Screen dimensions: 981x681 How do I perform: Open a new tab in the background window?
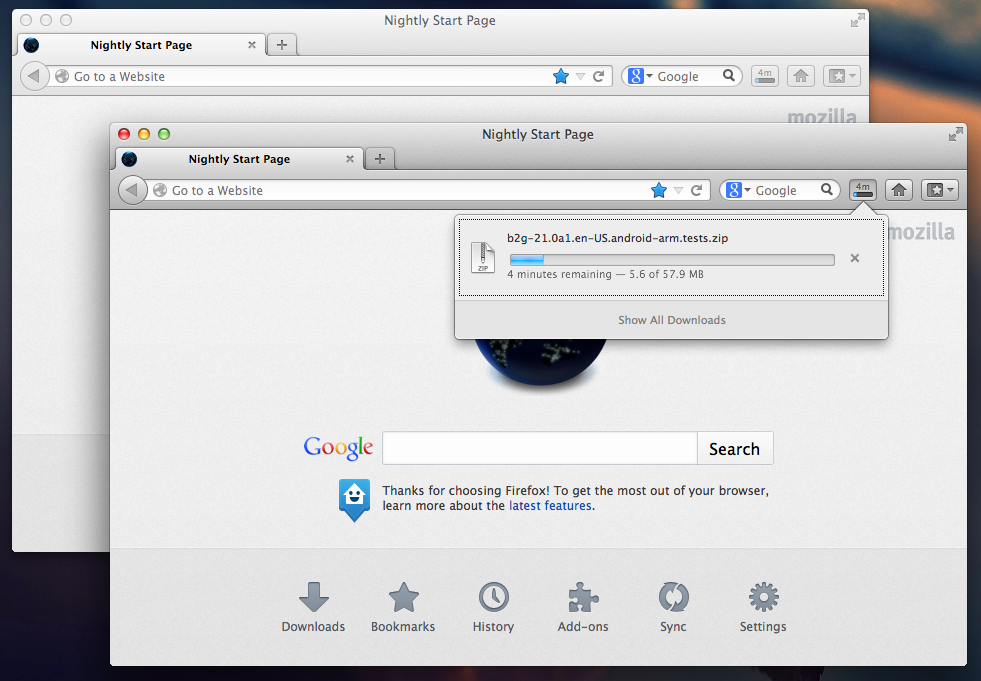tap(282, 45)
